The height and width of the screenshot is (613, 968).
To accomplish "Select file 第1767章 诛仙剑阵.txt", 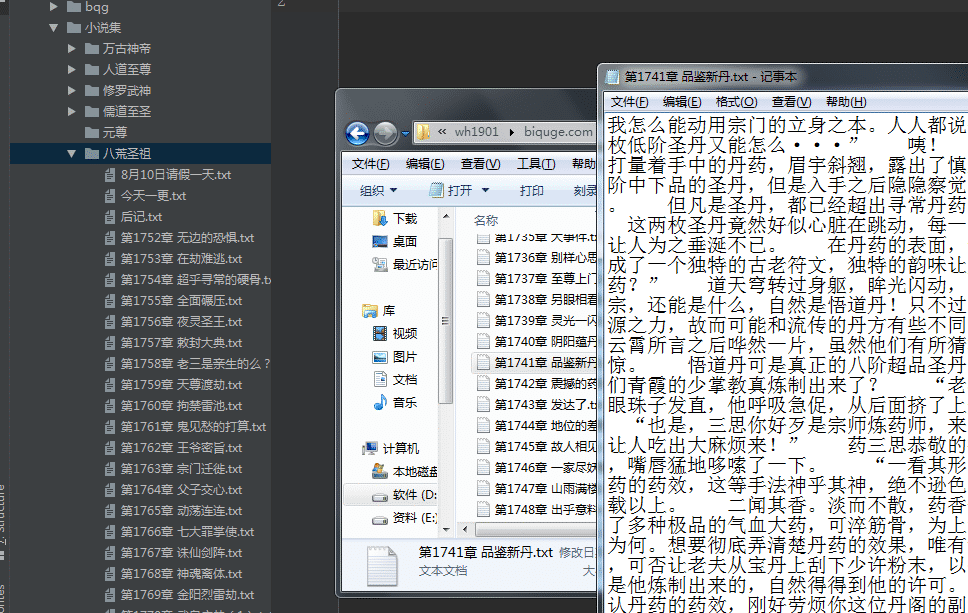I will point(181,553).
